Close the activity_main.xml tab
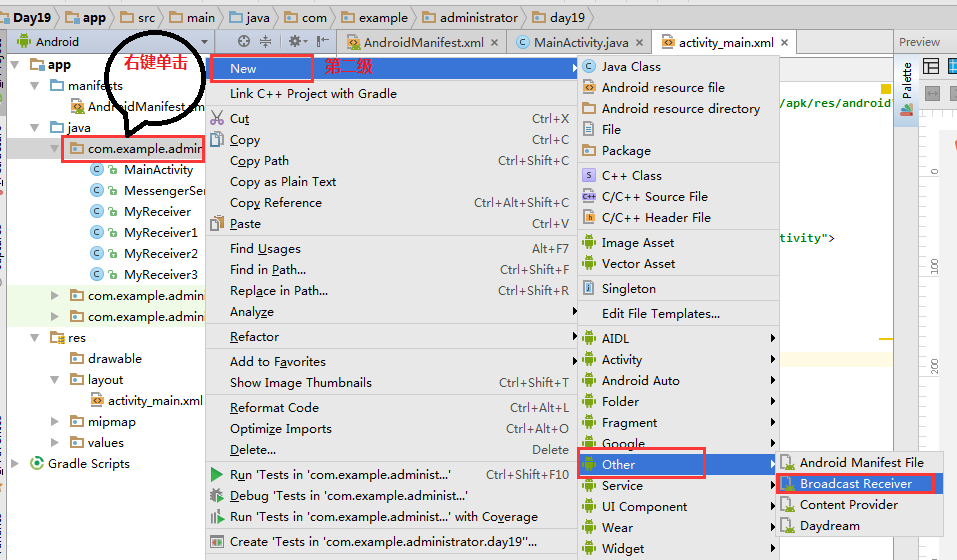 click(x=784, y=43)
